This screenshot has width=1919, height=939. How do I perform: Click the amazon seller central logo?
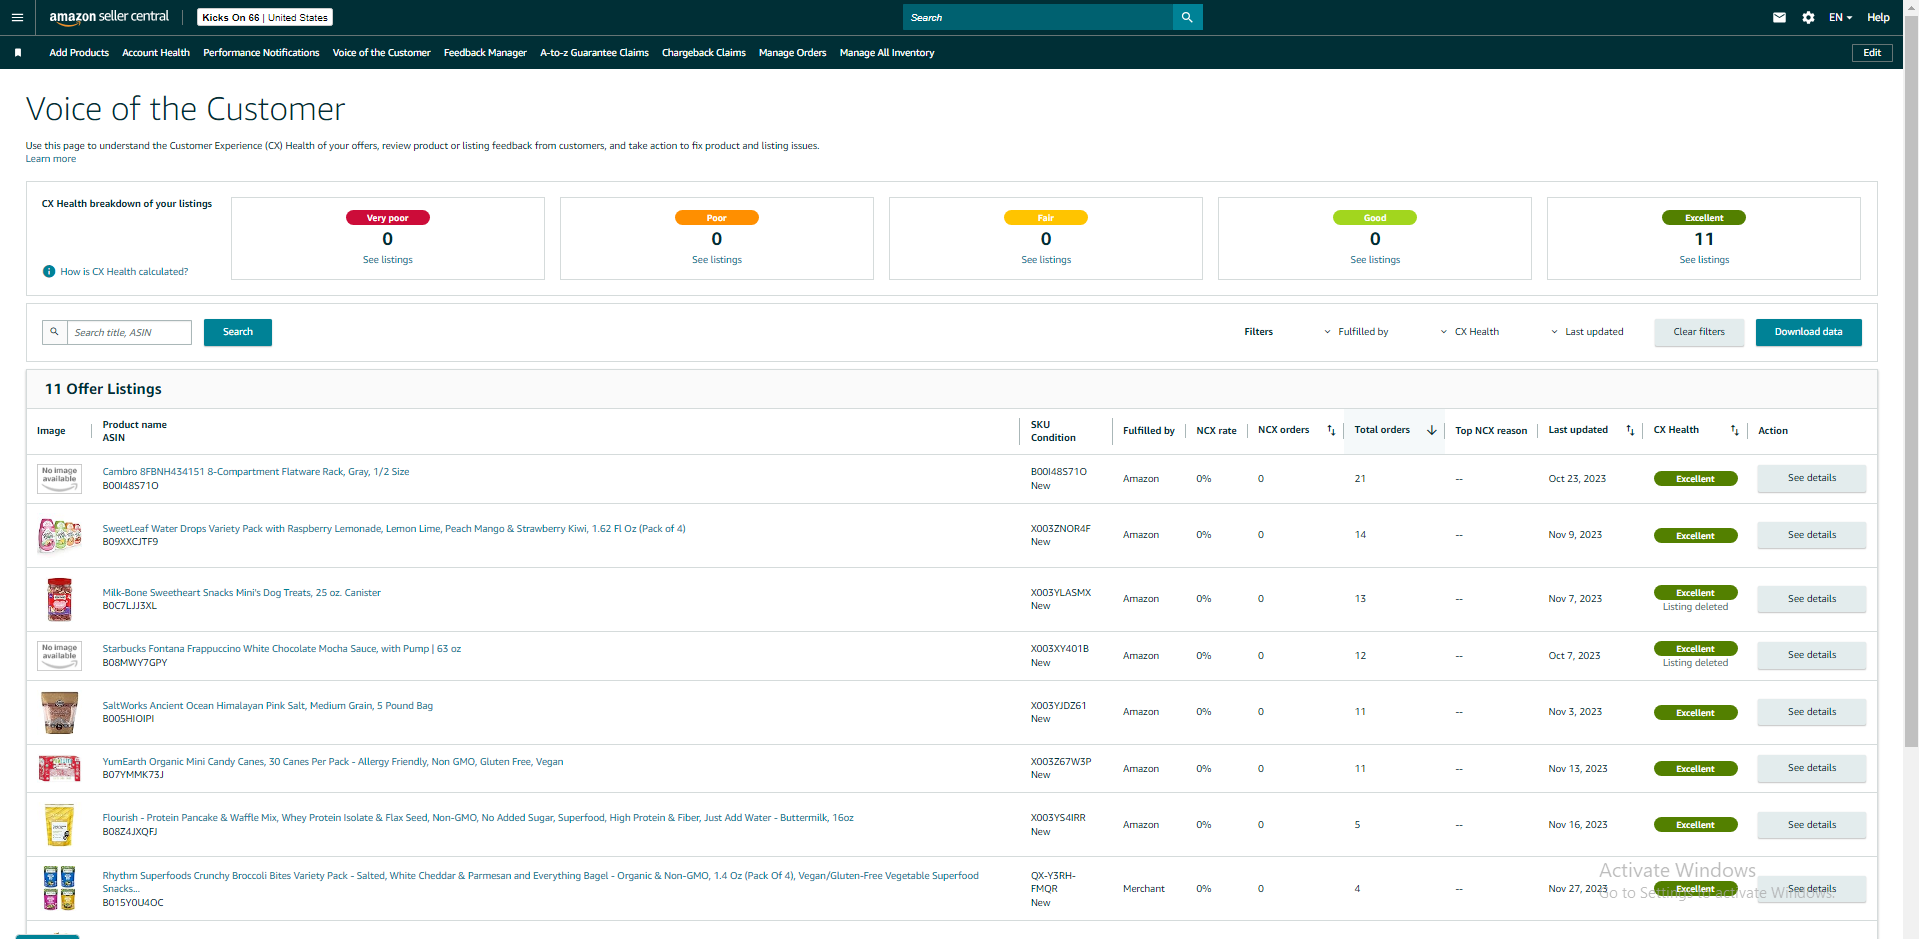(109, 17)
